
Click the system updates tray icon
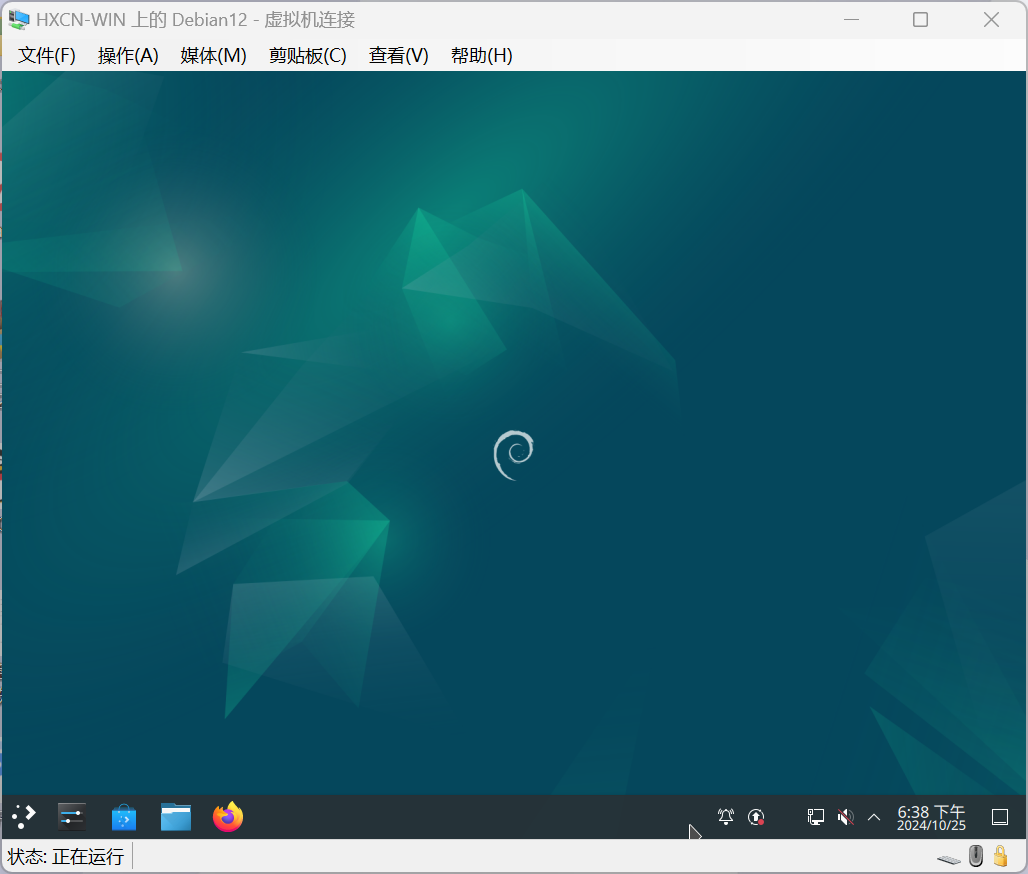pyautogui.click(x=756, y=817)
